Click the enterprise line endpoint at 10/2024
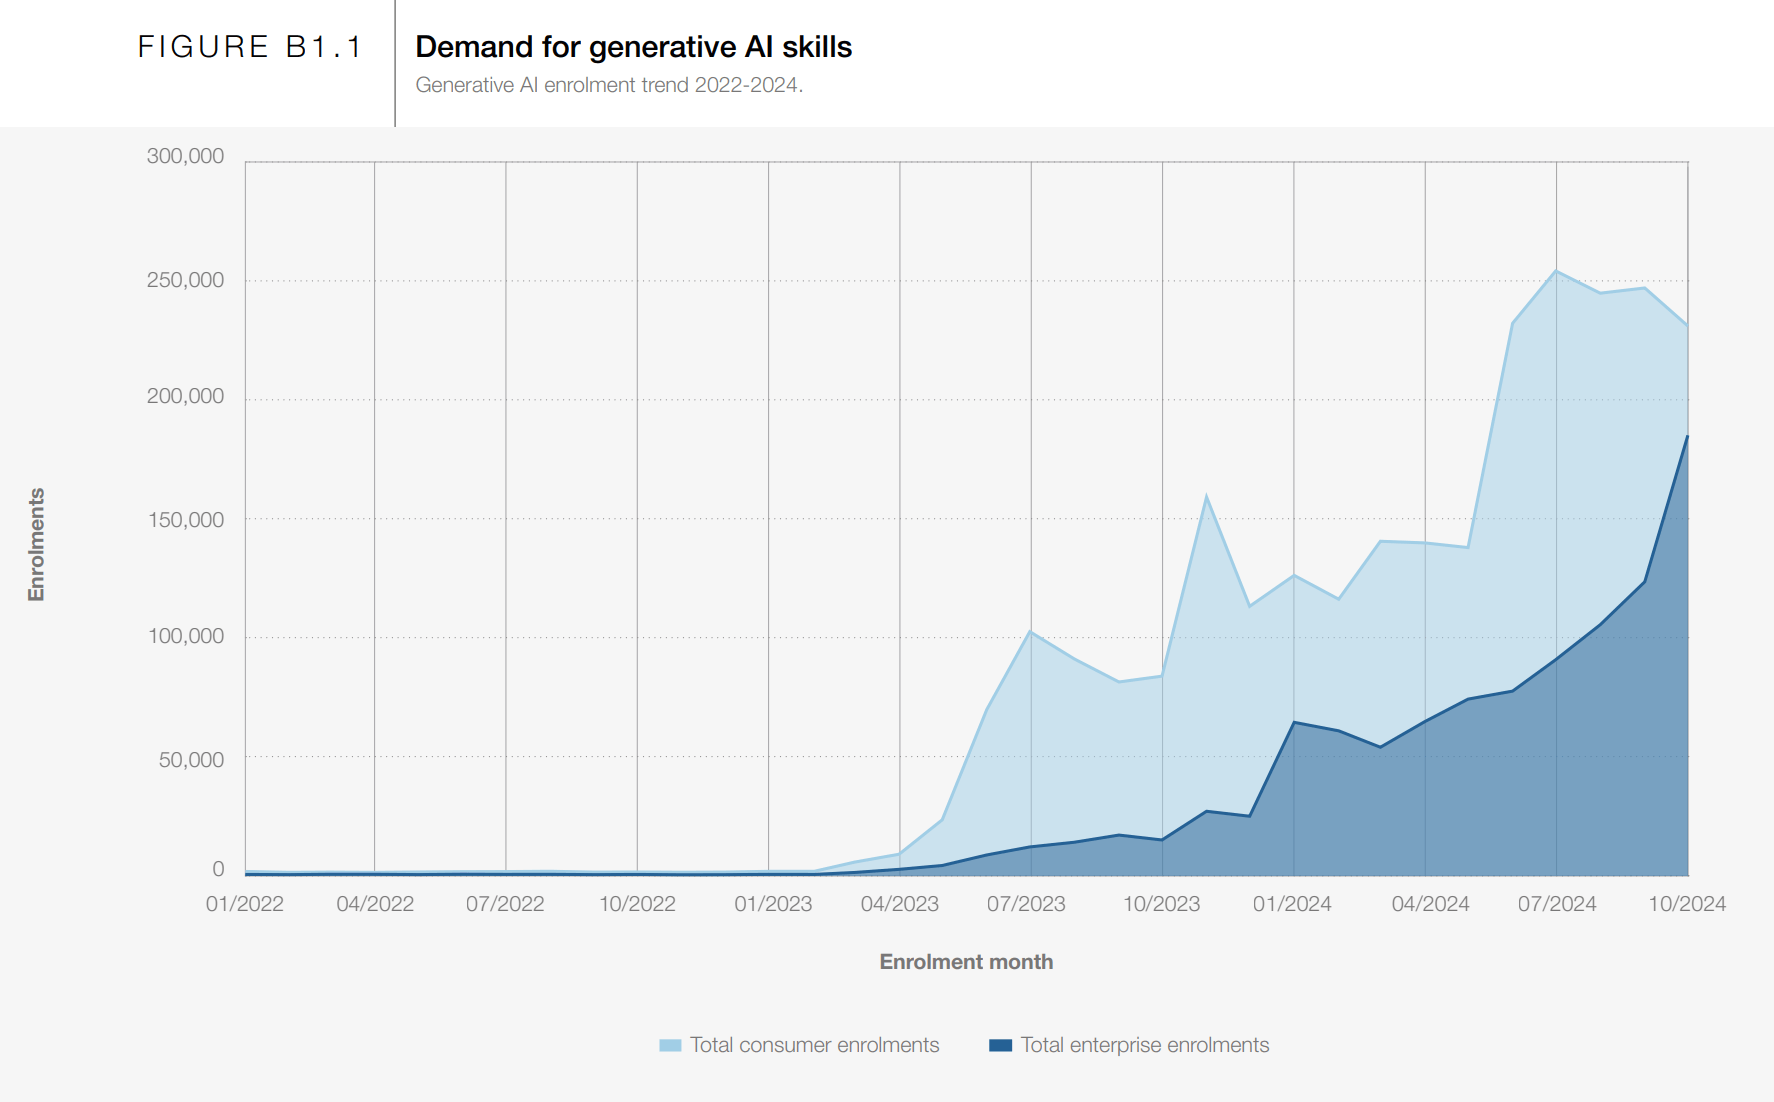 pyautogui.click(x=1687, y=436)
